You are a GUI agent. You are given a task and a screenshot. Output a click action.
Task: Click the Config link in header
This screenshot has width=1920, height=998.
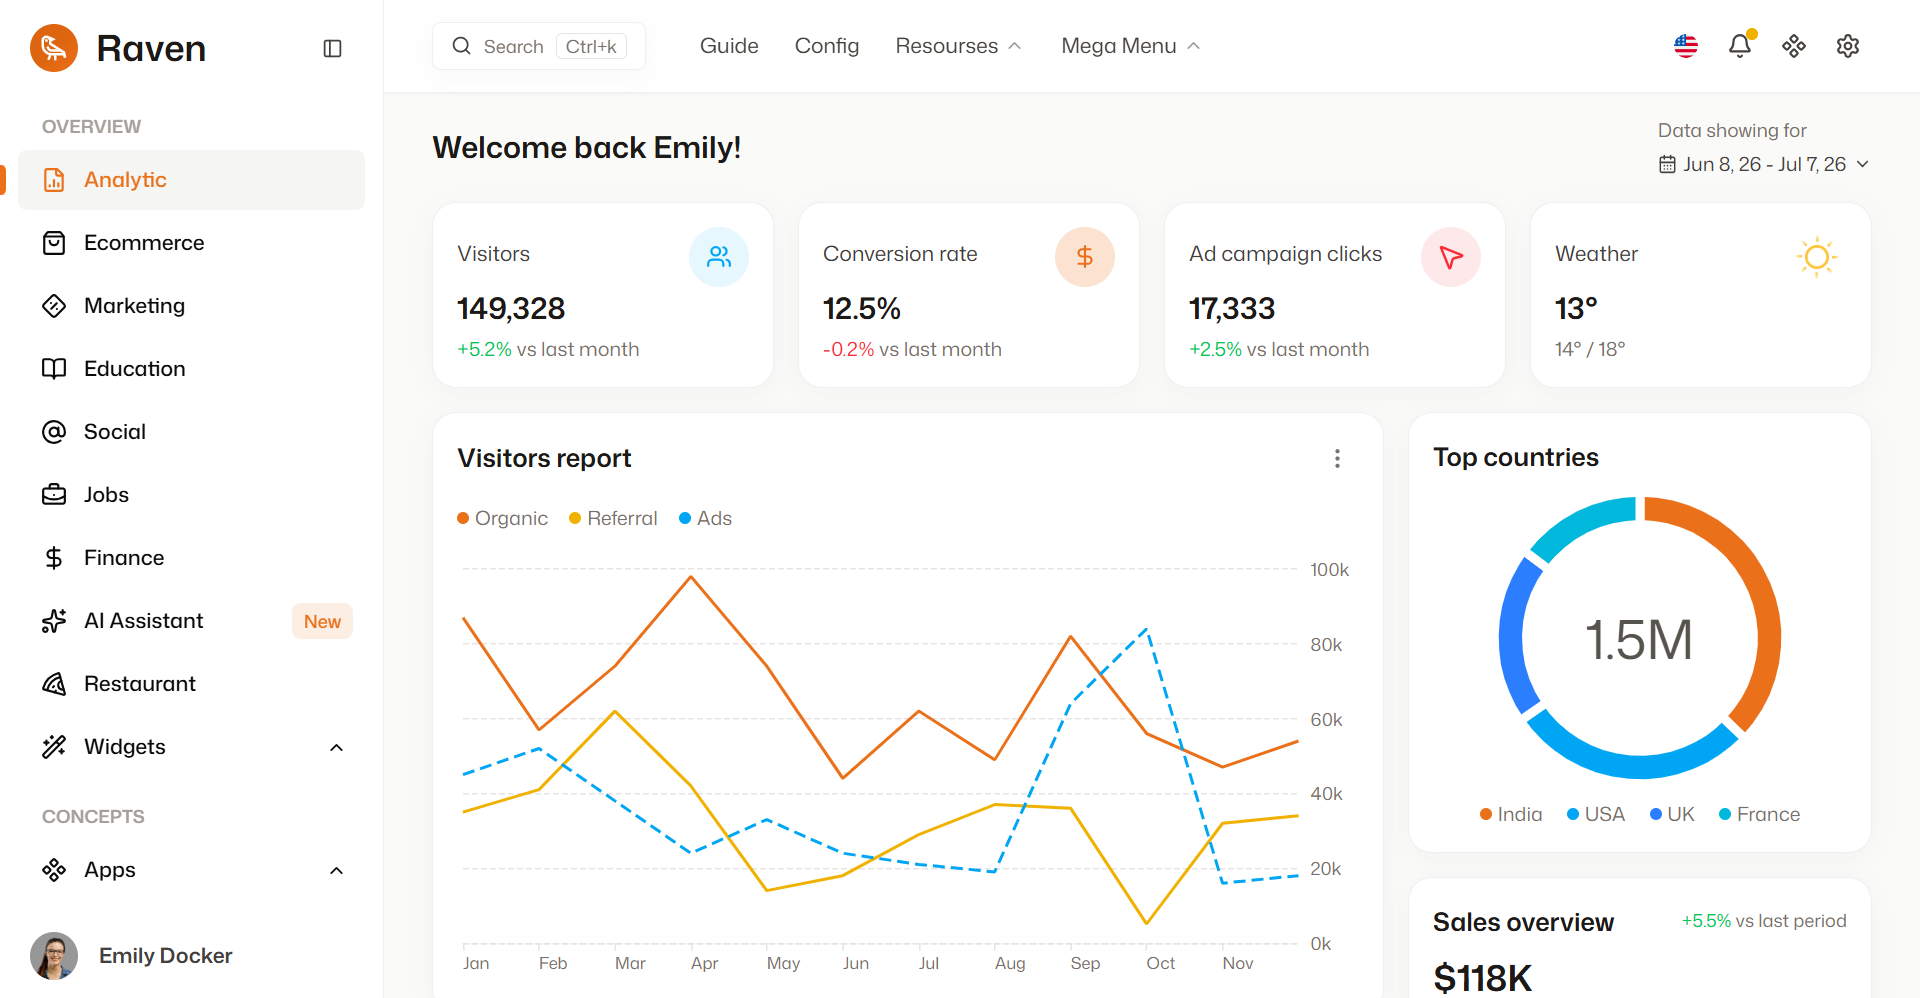coord(827,46)
